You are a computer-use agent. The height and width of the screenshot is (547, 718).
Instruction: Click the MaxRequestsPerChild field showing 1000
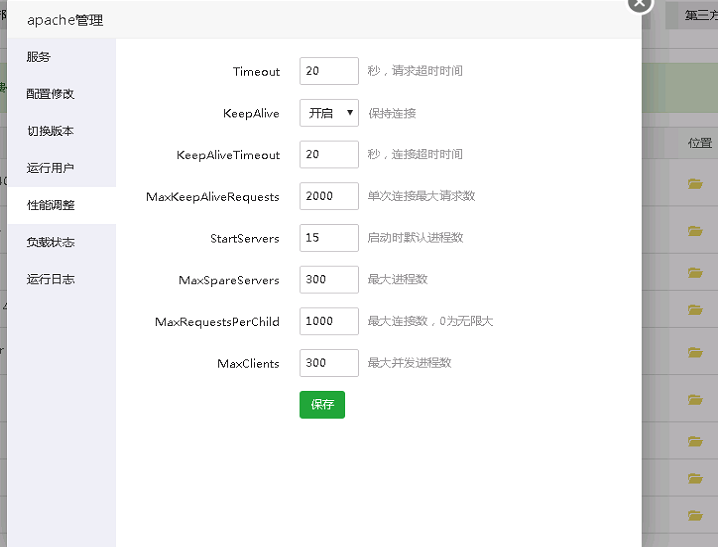click(x=329, y=321)
